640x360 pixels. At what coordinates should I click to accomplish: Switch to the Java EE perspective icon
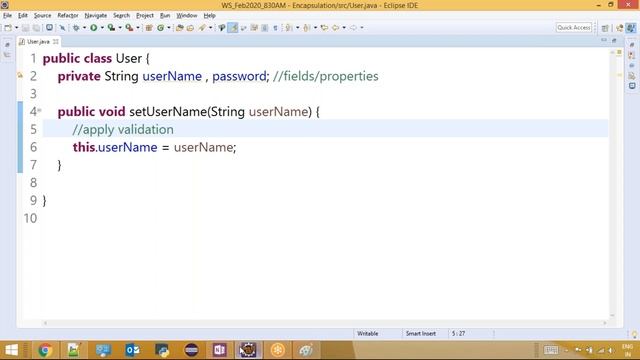tap(620, 28)
